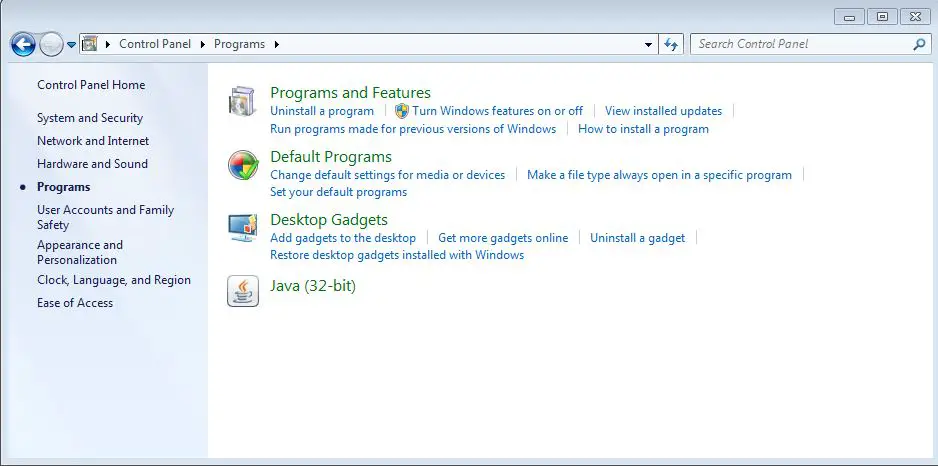Click Add gadgets to the desktop
The height and width of the screenshot is (466, 938).
(x=343, y=237)
